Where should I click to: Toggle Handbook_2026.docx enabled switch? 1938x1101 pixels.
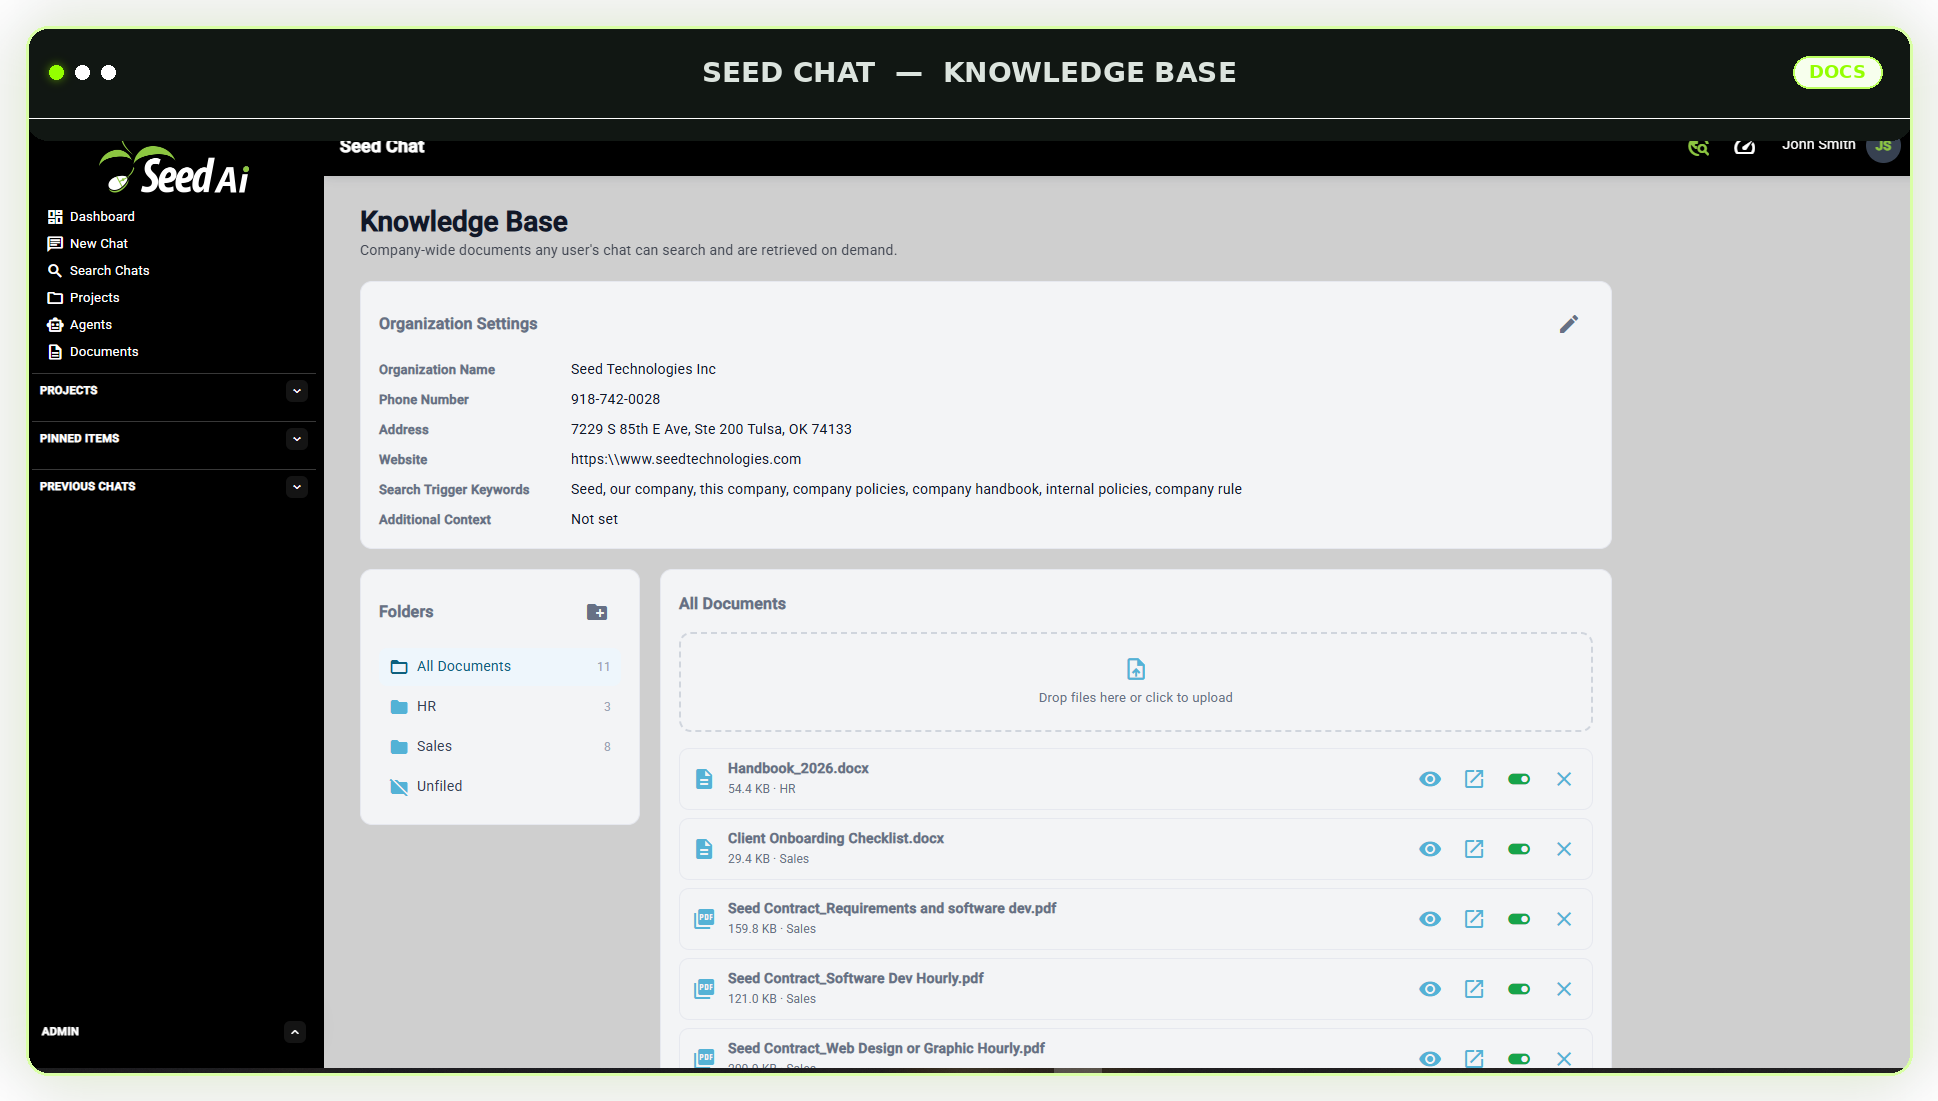click(1519, 779)
